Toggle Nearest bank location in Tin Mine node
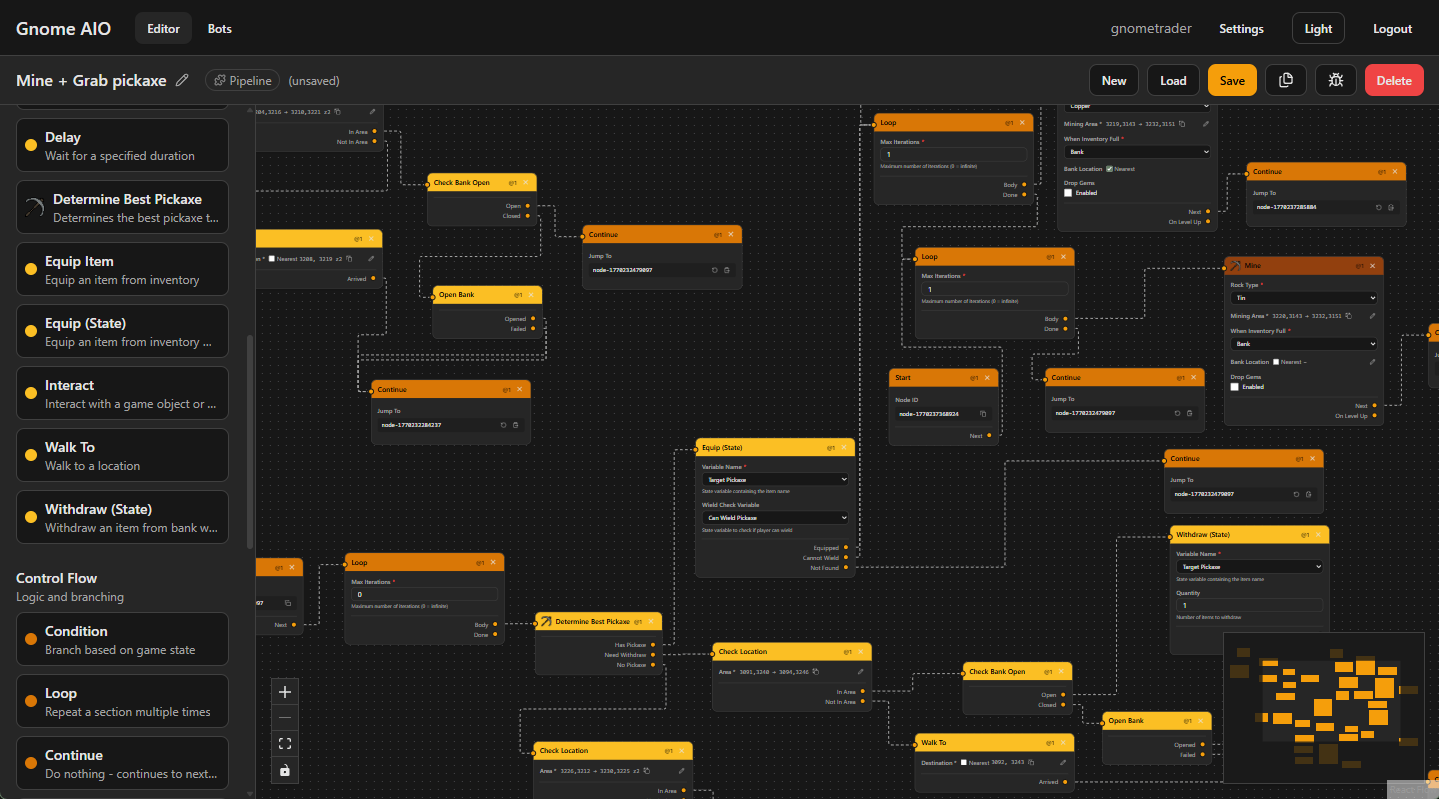 [x=1275, y=362]
